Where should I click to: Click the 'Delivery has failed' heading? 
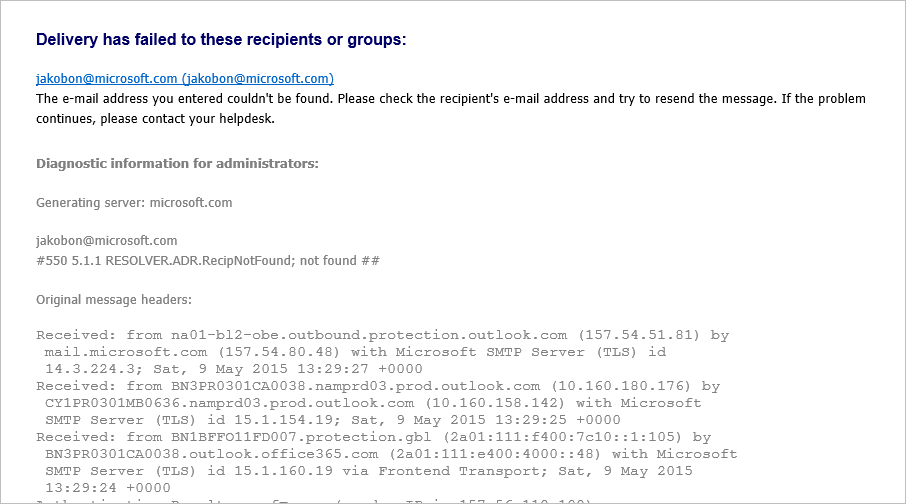tap(221, 39)
